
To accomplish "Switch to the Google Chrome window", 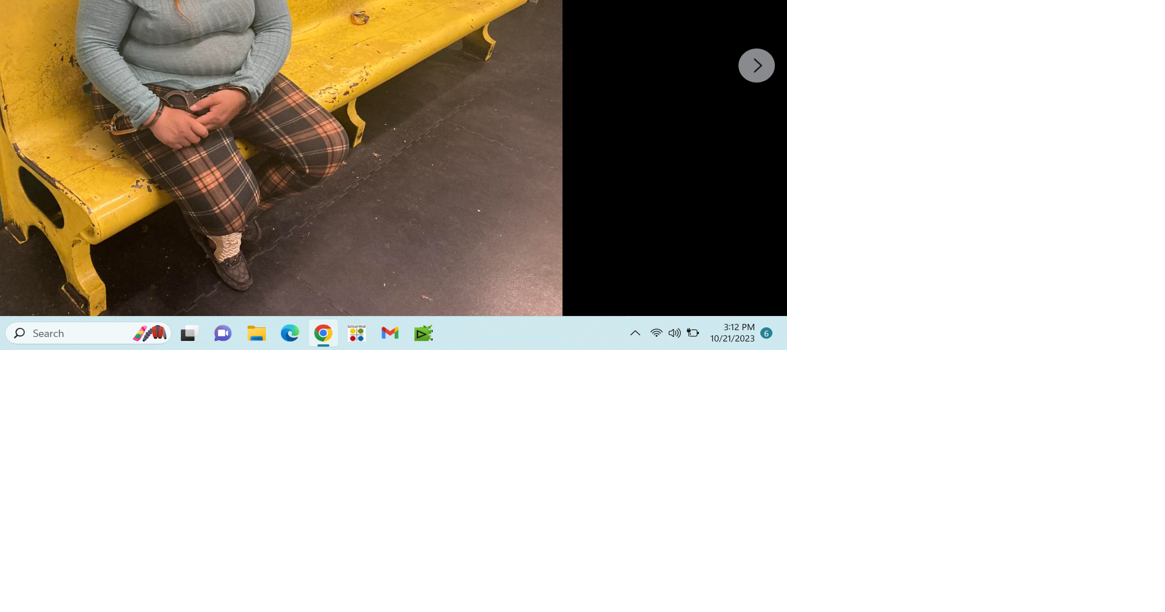I will [x=323, y=334].
